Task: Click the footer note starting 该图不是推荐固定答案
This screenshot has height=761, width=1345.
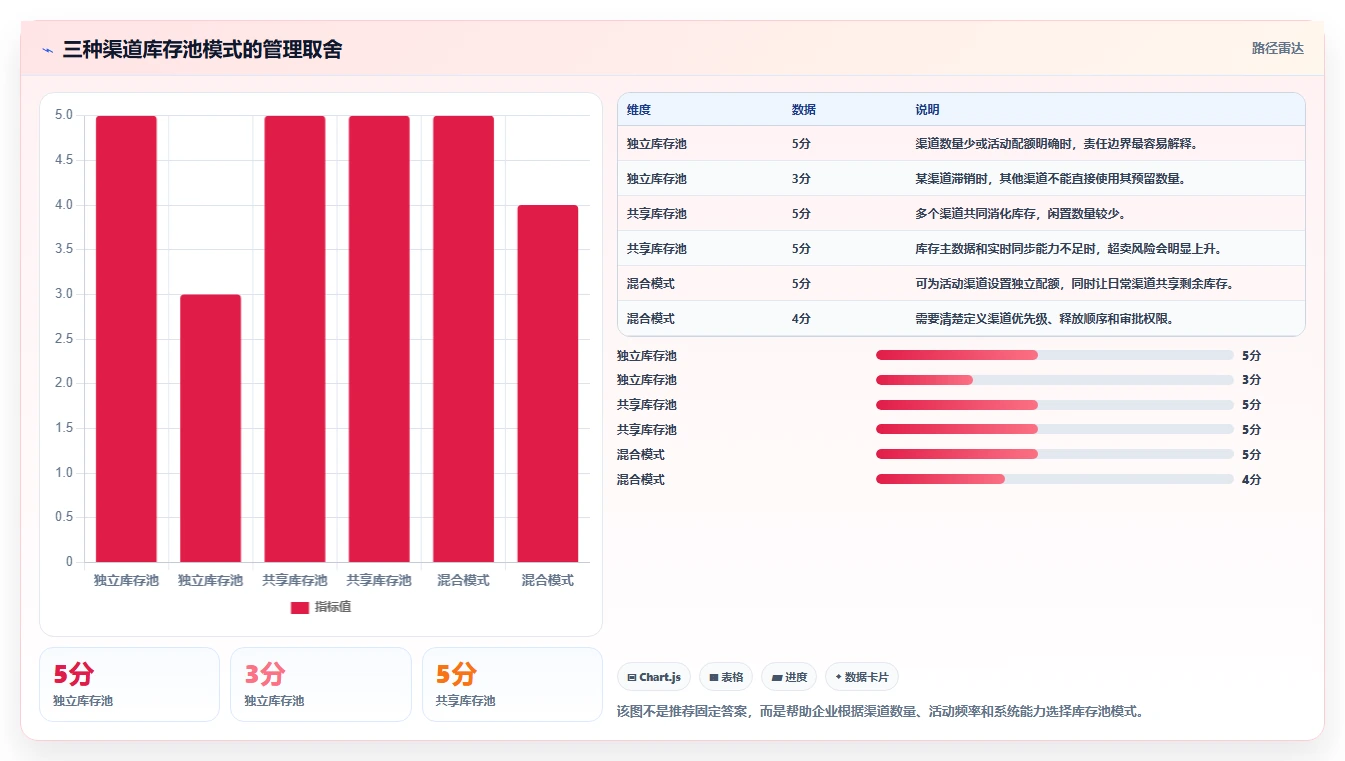Action: (x=880, y=712)
